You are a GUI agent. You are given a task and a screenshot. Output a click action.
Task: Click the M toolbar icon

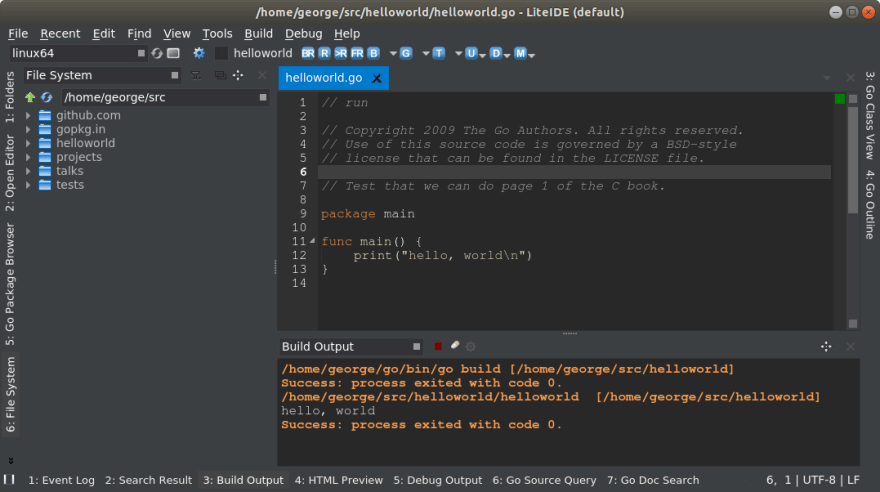point(520,53)
